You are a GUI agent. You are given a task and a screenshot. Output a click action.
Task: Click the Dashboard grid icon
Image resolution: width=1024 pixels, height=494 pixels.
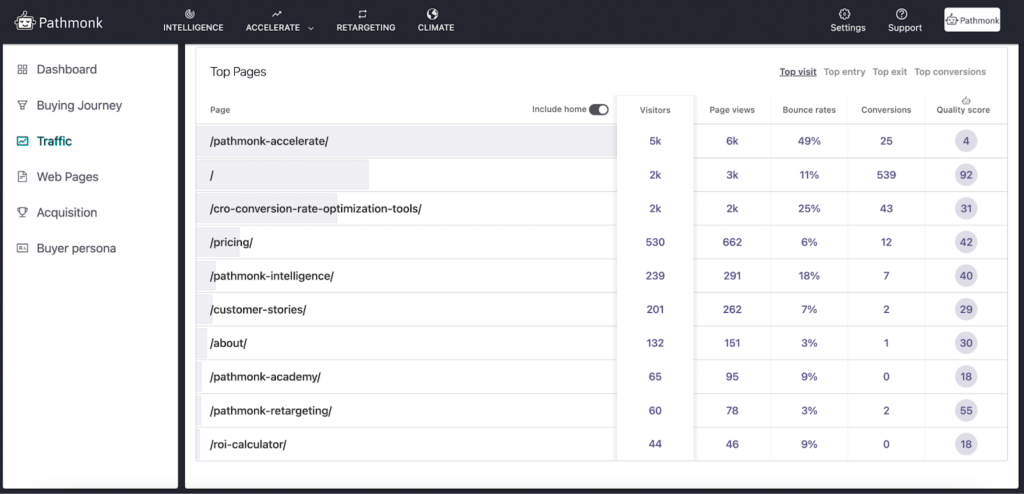[22, 69]
